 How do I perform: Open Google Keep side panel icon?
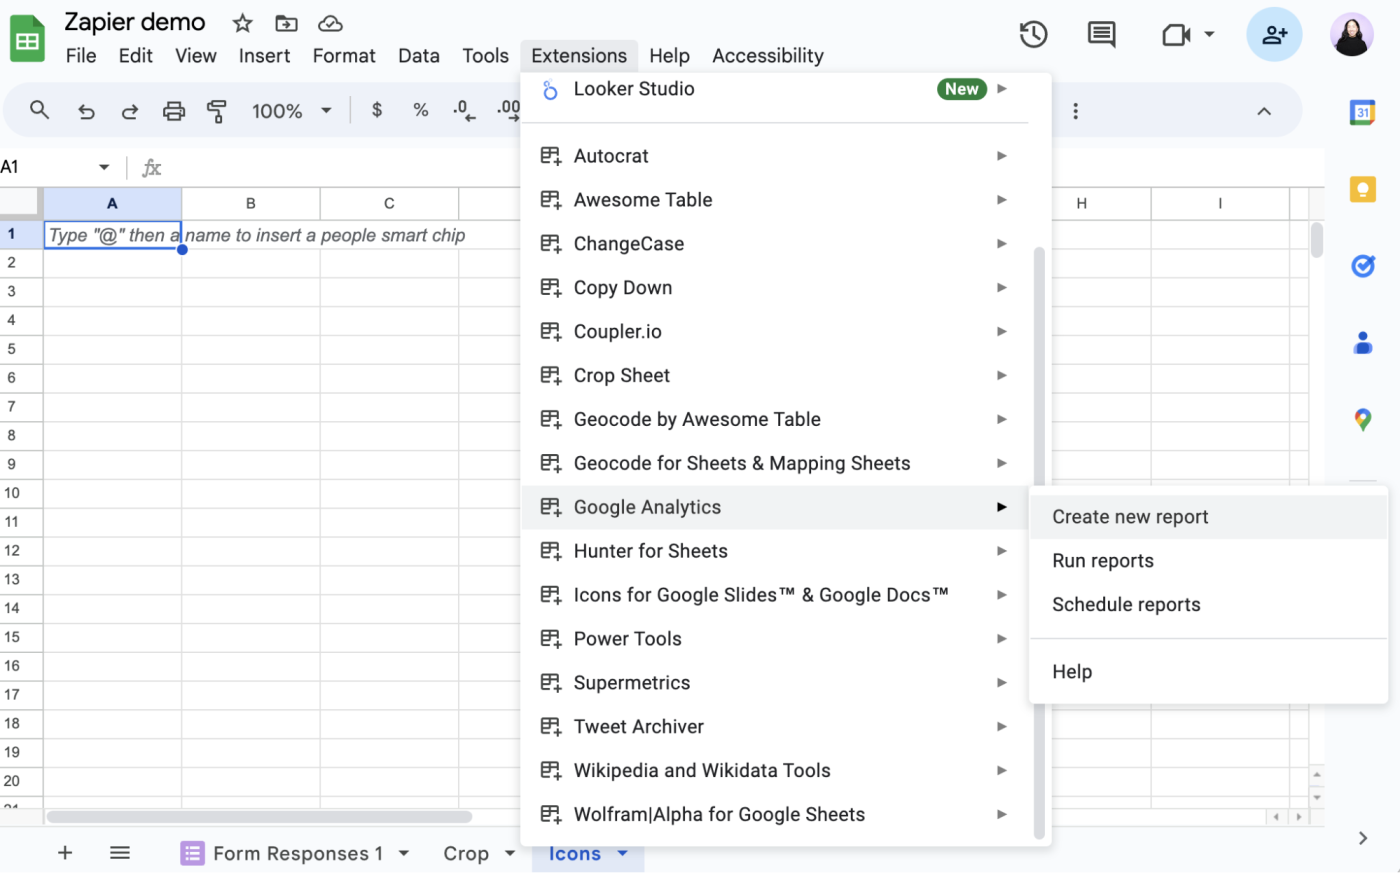pos(1362,189)
